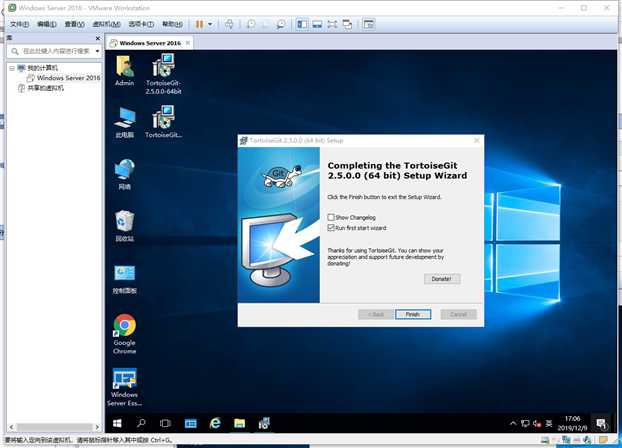Select the Windows Server Essentials desktop icon
The image size is (622, 448).
pyautogui.click(x=125, y=387)
